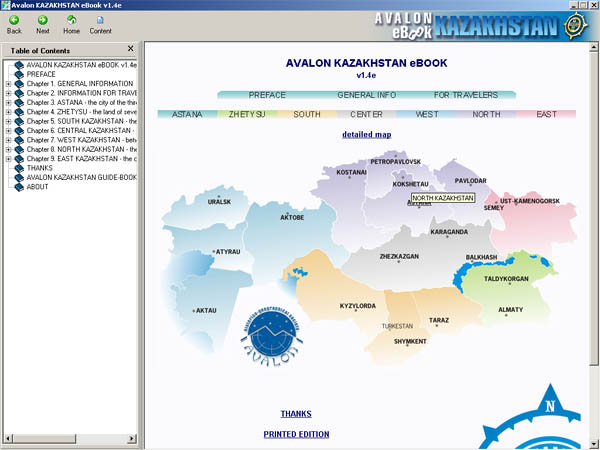600x450 pixels.
Task: Open the GENERAL INFO navigation tab
Action: click(367, 95)
